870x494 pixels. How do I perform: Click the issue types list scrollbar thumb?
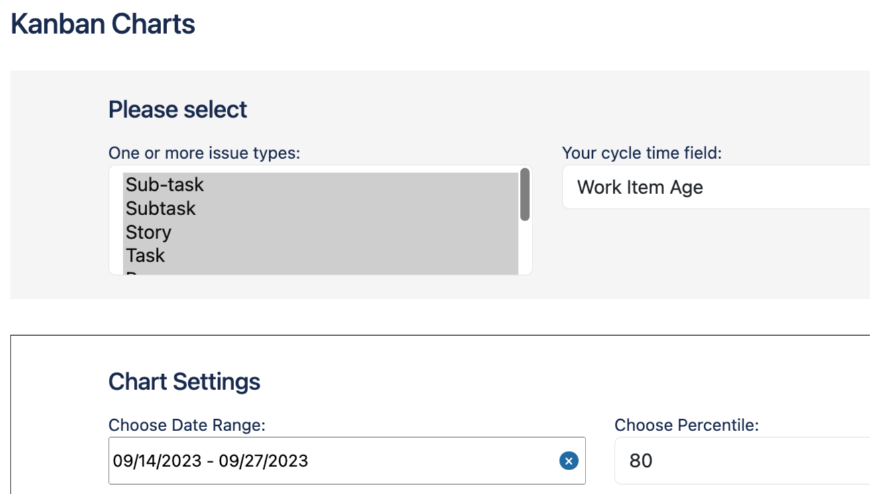[525, 194]
